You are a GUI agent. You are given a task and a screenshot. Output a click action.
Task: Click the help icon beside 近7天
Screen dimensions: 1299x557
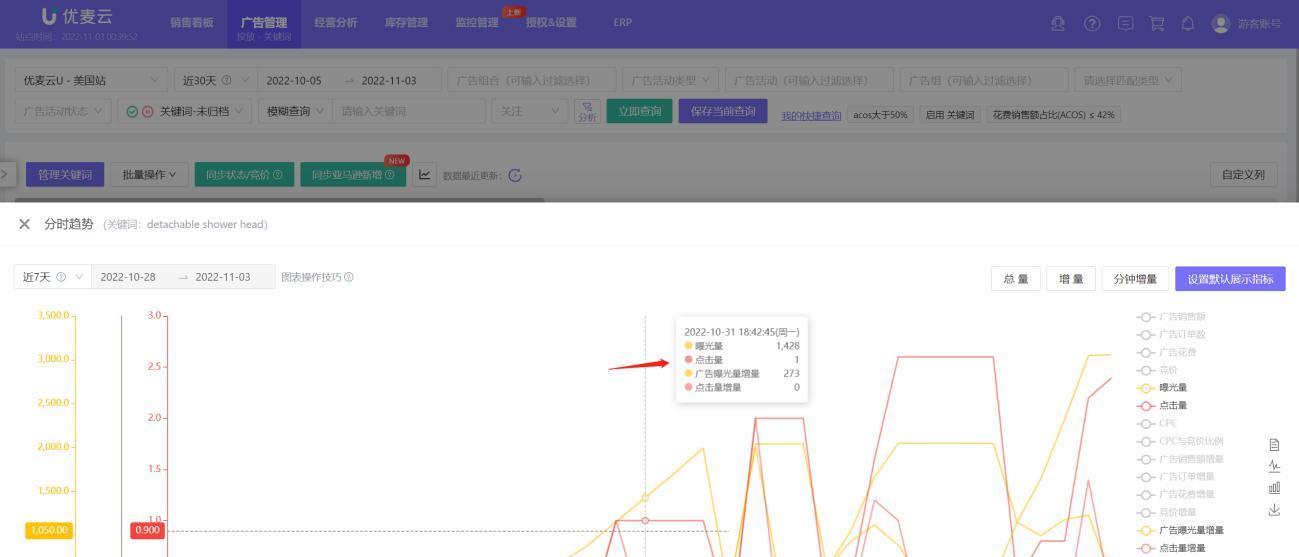point(62,277)
